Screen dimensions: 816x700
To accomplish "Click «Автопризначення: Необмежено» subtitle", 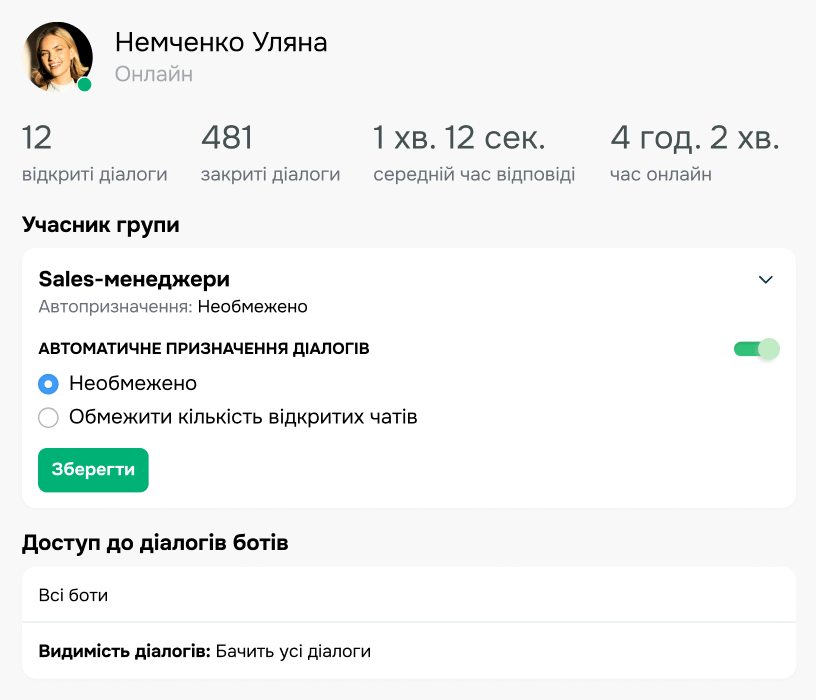I will [148, 307].
